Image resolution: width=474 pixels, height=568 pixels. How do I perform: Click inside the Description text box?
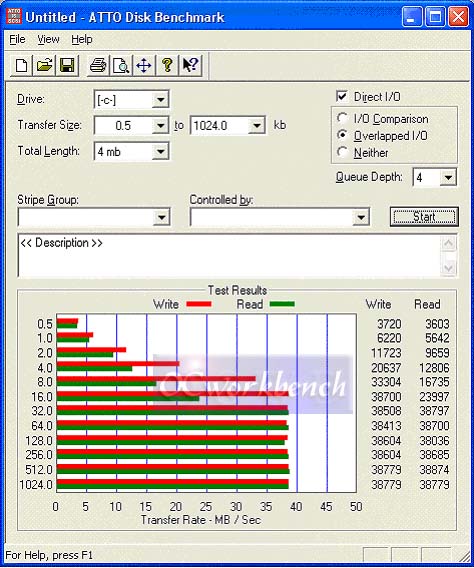230,256
